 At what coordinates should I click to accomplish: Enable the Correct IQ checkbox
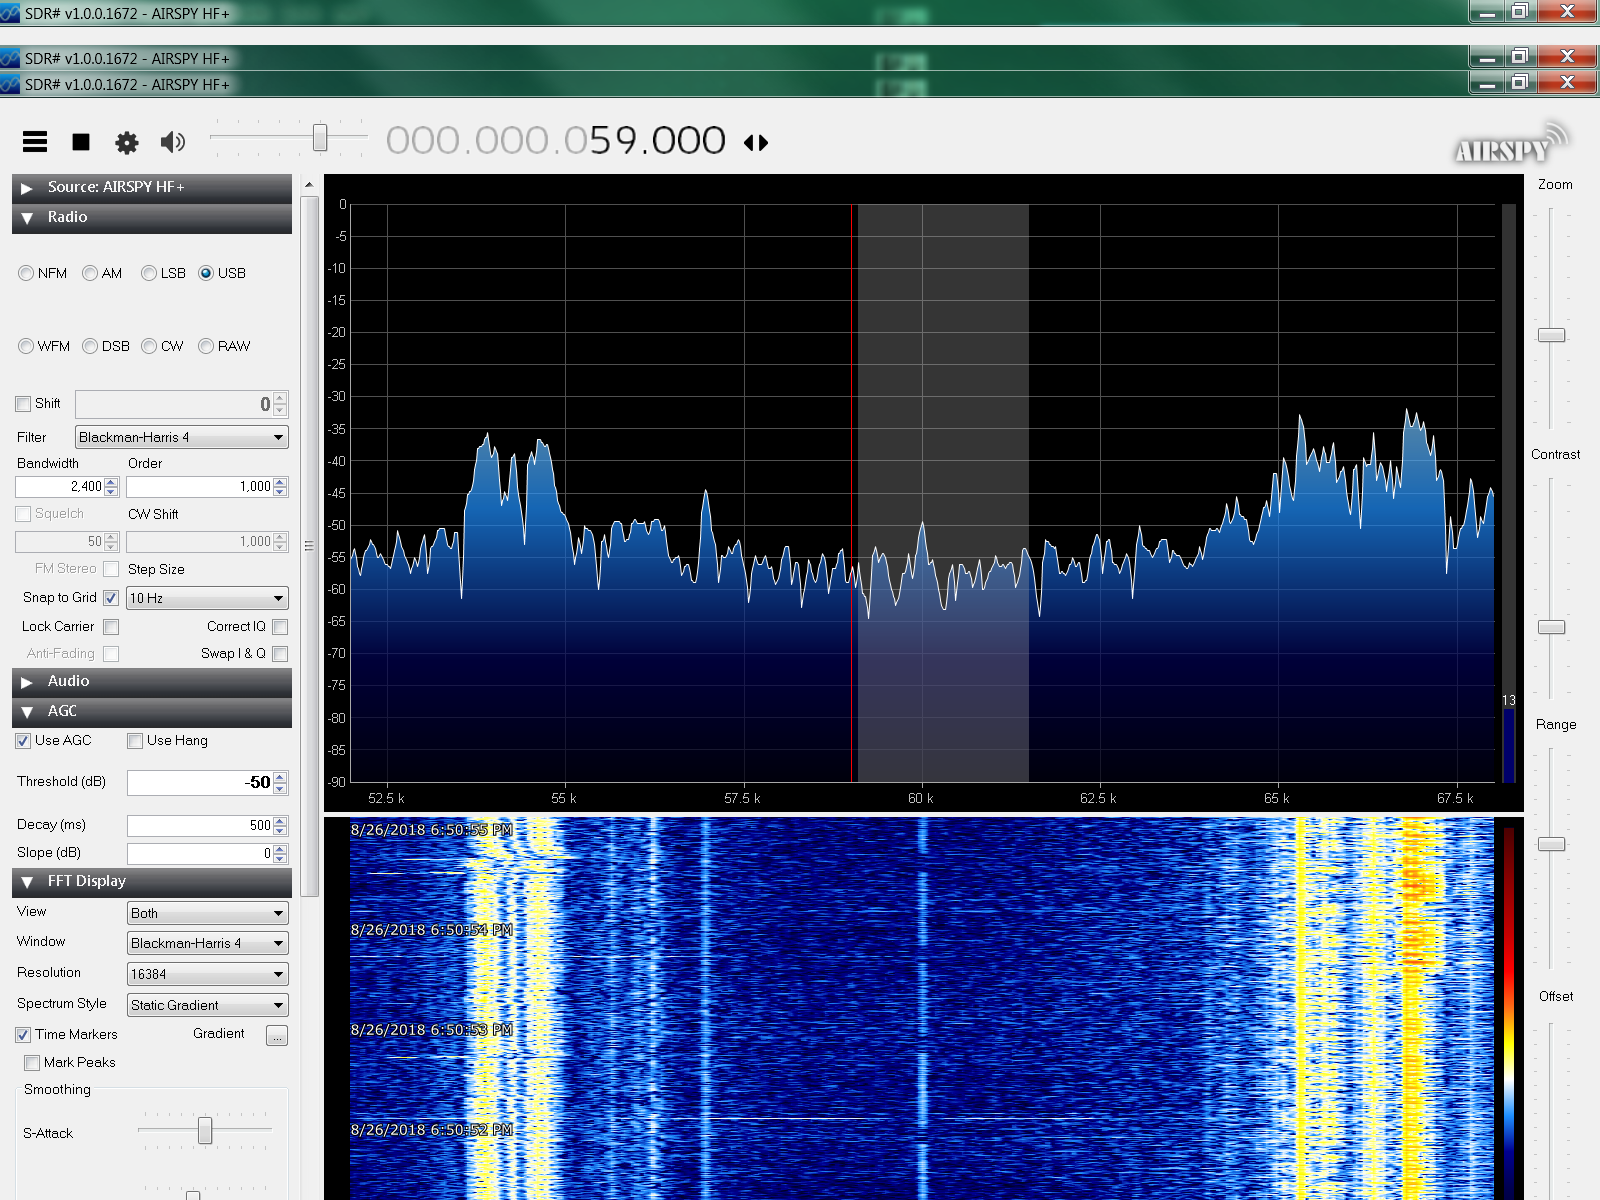[x=280, y=627]
